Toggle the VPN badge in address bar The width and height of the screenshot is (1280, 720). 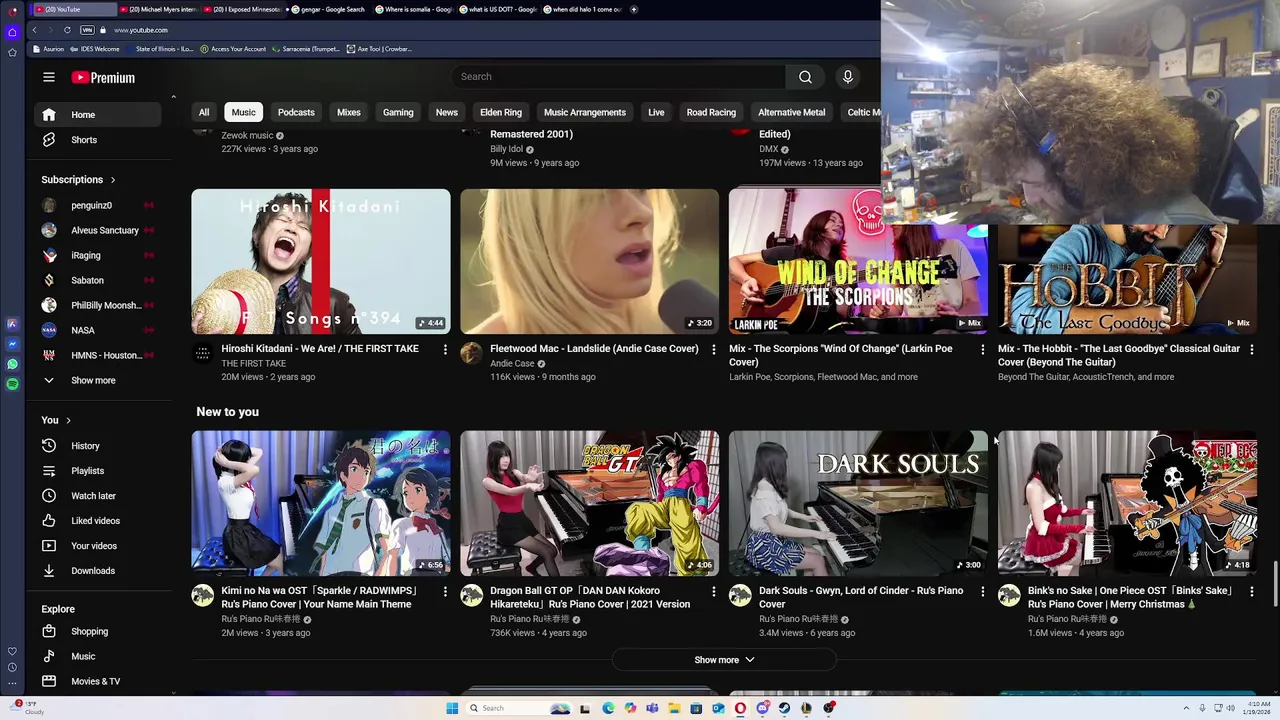[87, 30]
